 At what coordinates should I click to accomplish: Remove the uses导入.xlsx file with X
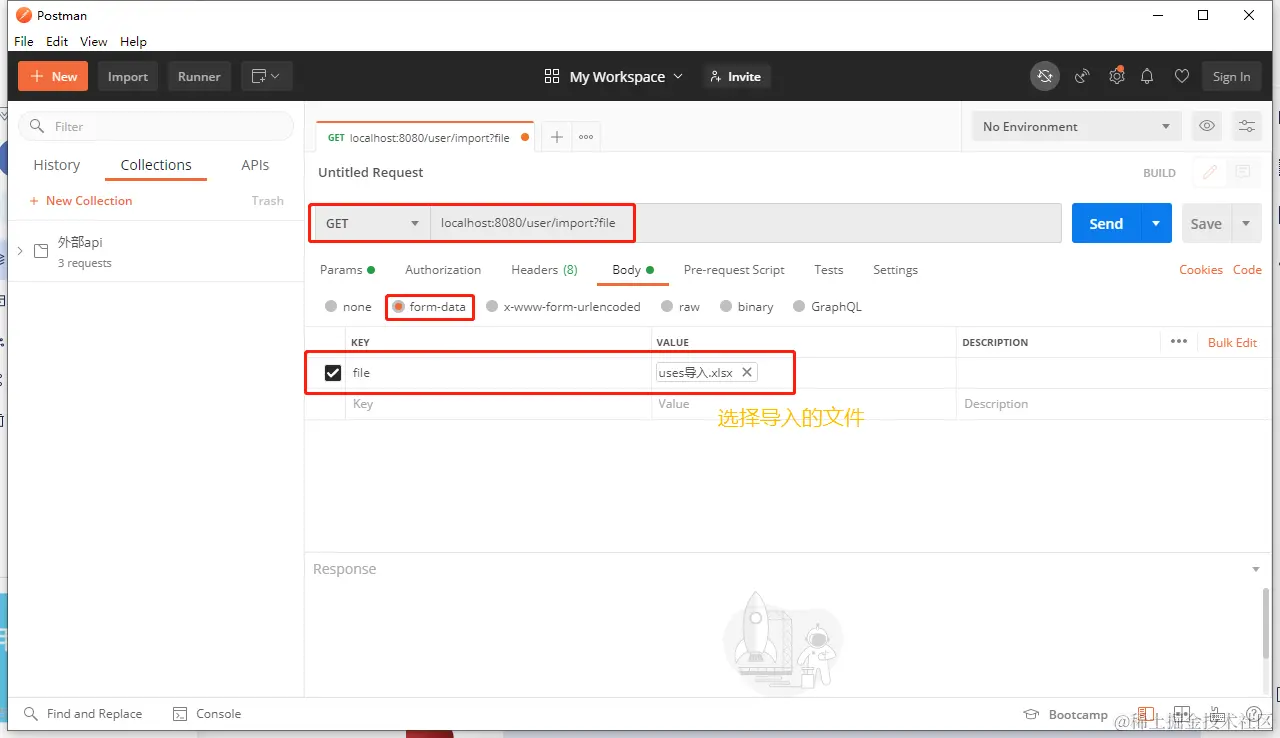click(x=746, y=372)
